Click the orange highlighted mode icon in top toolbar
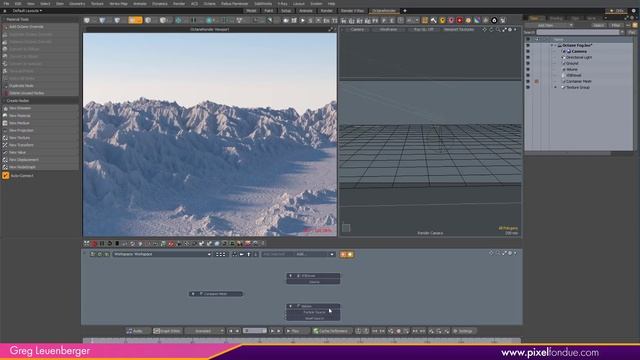Image resolution: width=640 pixels, height=360 pixels. pyautogui.click(x=135, y=20)
